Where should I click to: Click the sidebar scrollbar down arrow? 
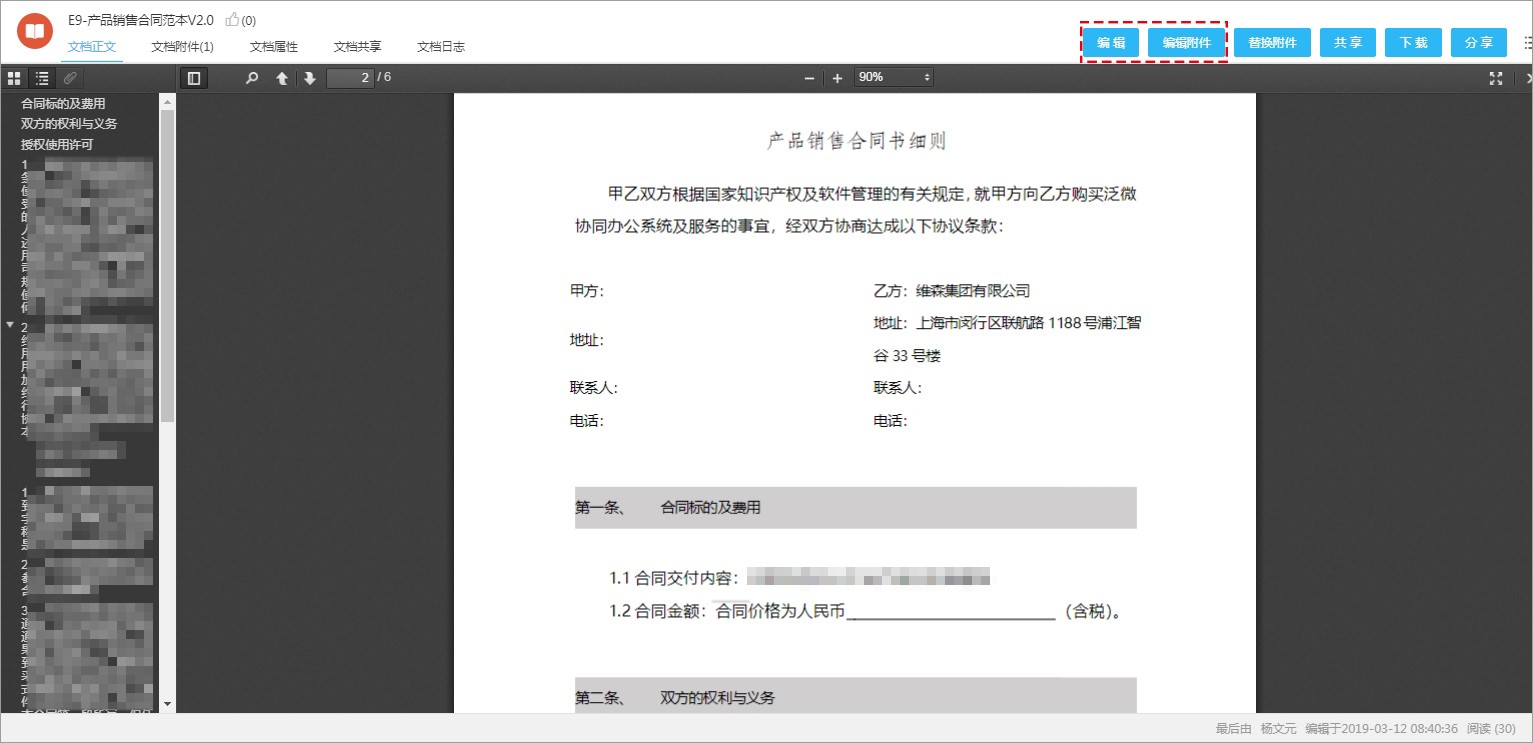click(x=167, y=705)
